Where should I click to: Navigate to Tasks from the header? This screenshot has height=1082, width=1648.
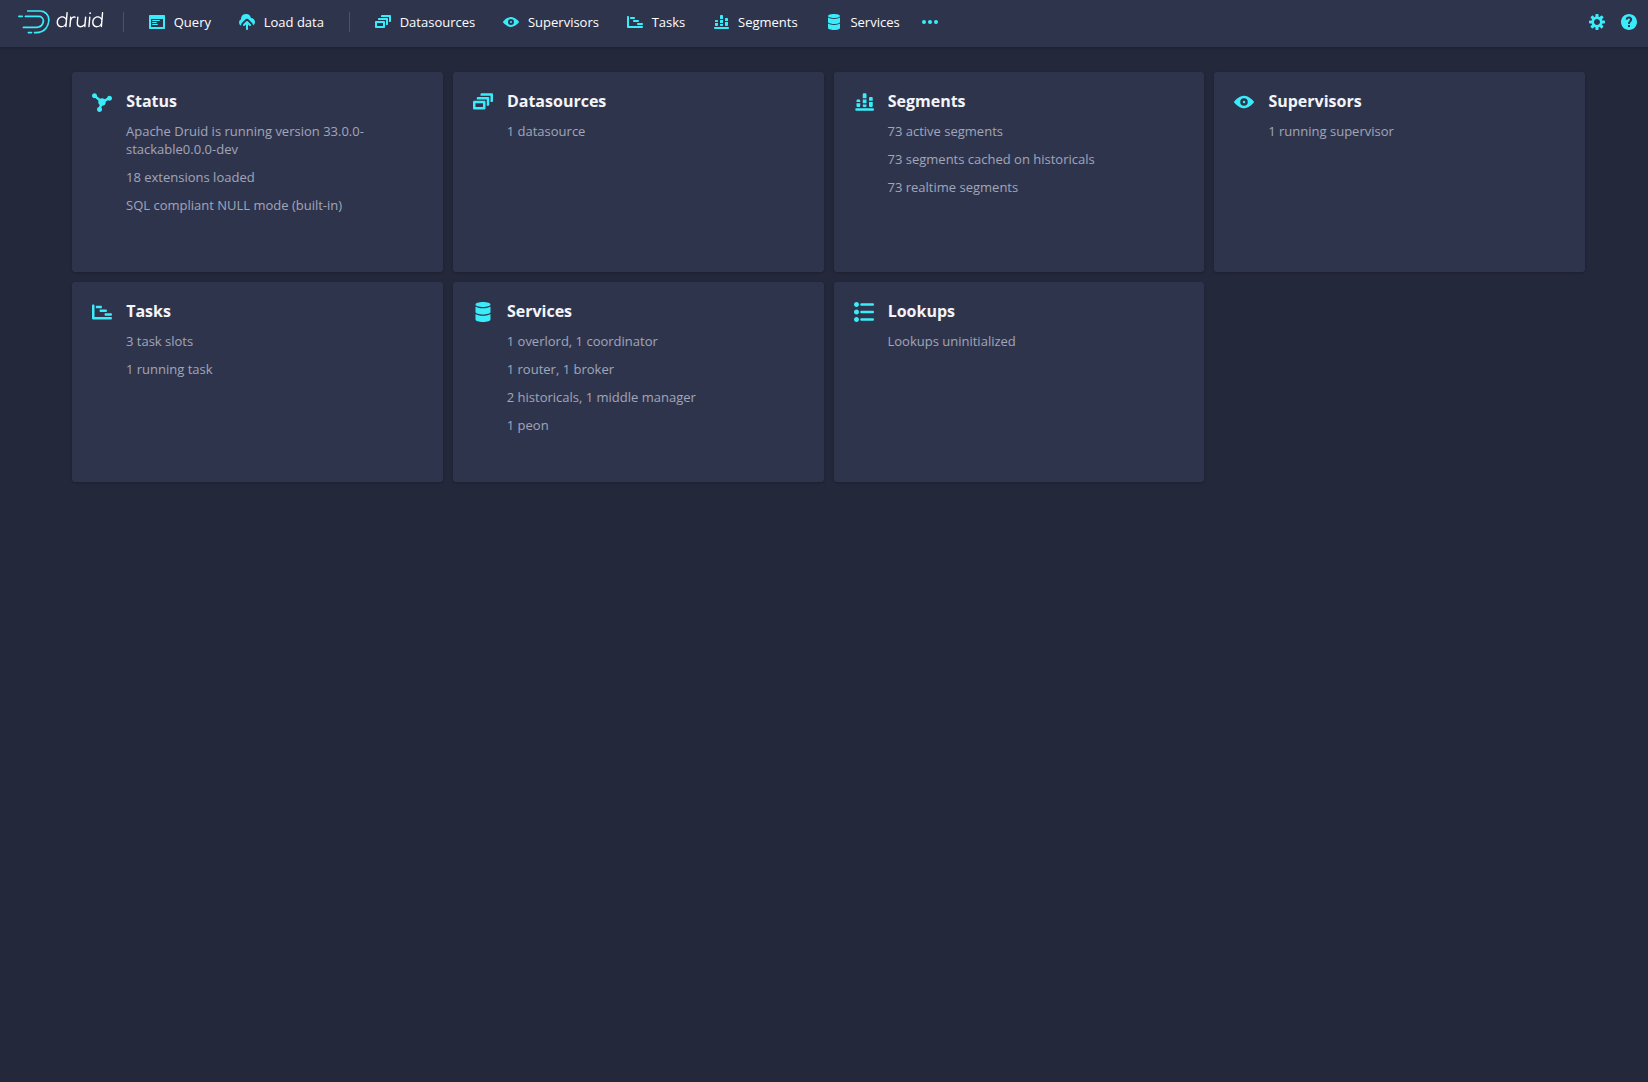(656, 22)
